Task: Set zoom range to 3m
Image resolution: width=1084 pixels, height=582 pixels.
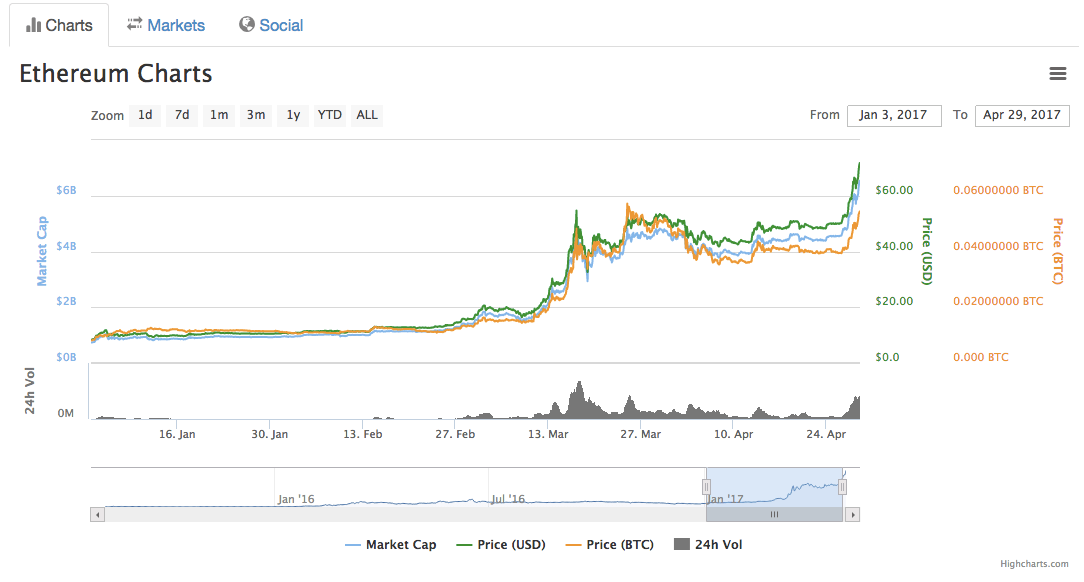Action: [x=256, y=115]
